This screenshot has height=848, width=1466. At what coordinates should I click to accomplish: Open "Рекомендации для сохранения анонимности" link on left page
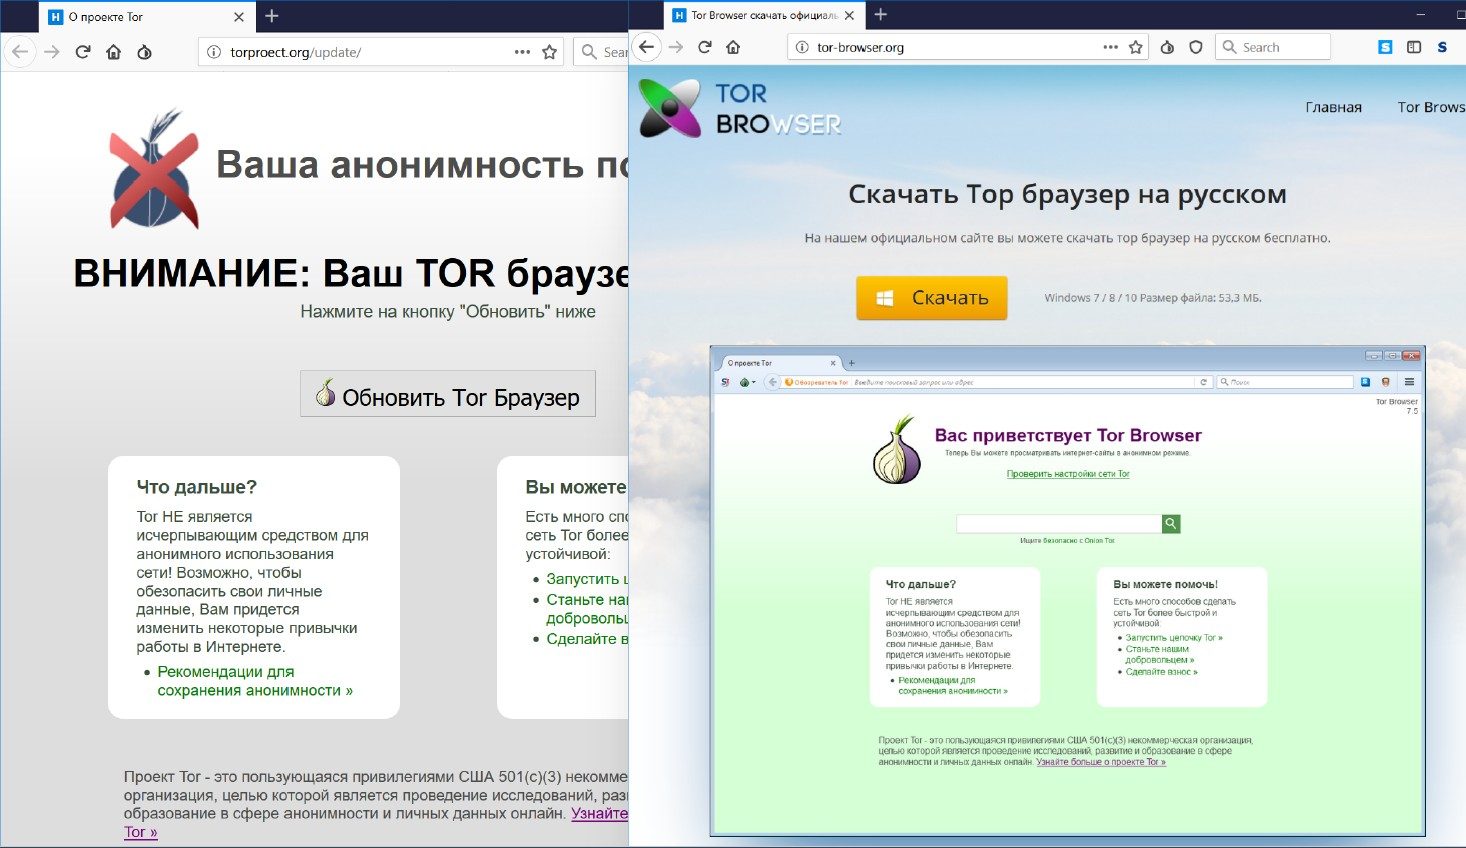254,681
